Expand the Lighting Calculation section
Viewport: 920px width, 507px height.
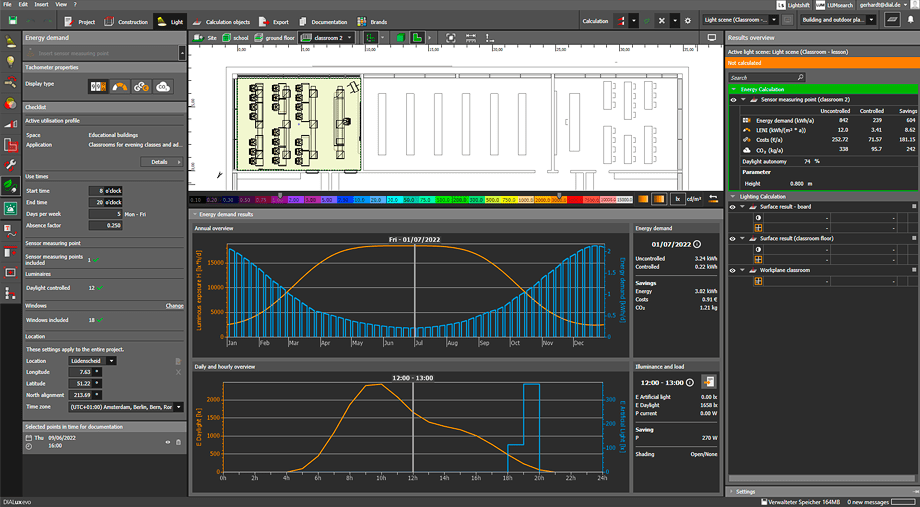(731, 196)
